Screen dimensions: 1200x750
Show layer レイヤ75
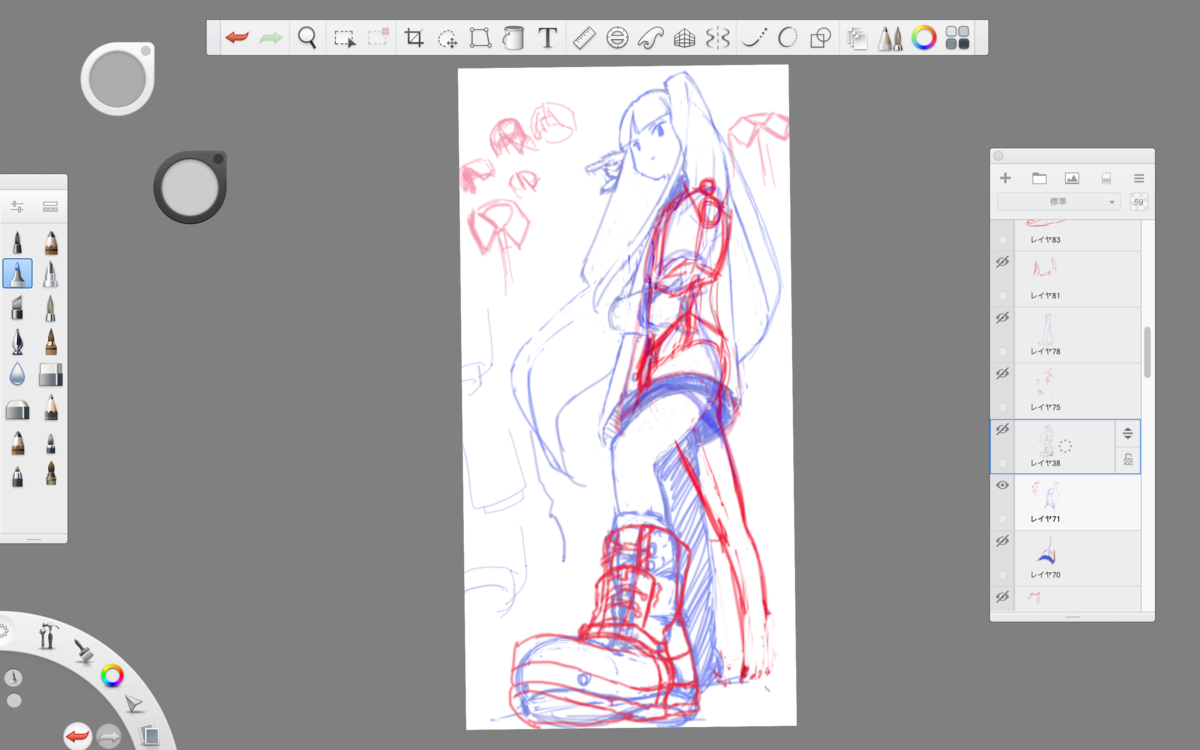pos(1003,374)
